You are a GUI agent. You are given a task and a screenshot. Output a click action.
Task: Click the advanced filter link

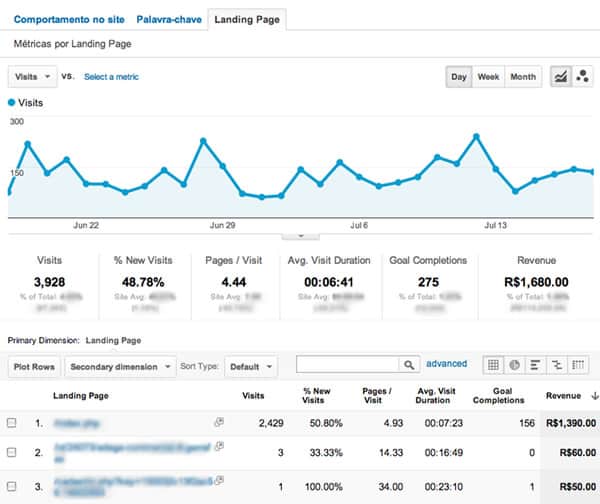447,364
